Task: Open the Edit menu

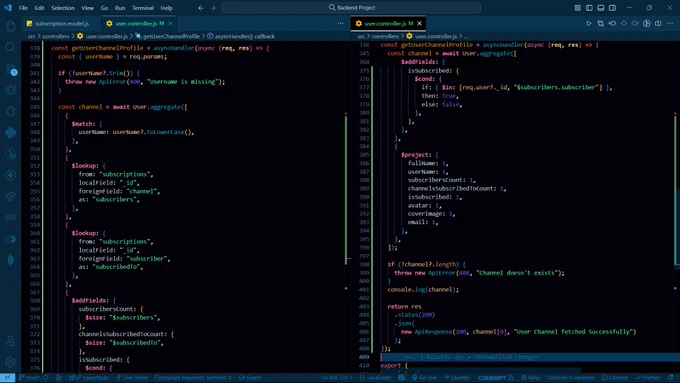Action: (x=39, y=8)
